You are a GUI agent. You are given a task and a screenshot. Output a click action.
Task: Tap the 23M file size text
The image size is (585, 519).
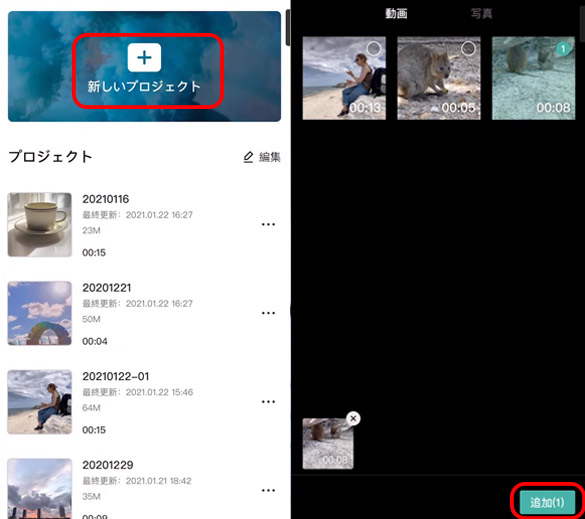pyautogui.click(x=91, y=231)
